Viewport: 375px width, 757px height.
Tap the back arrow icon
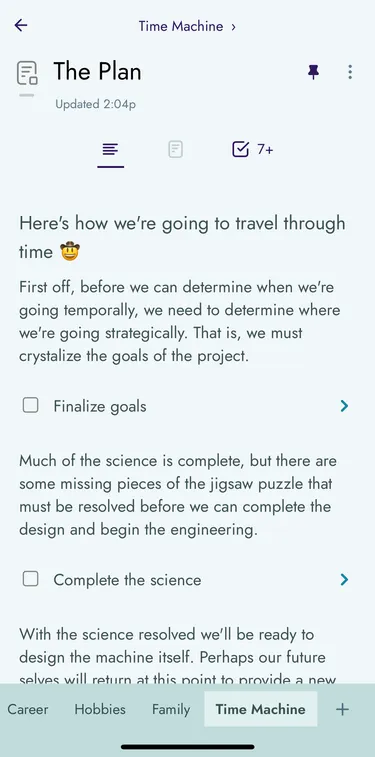pos(21,25)
